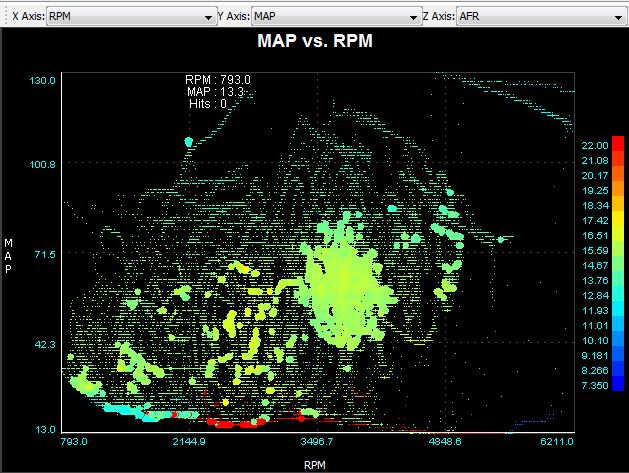Expand the Z Axis dropdown arrow
This screenshot has height=473, width=629.
(620, 17)
